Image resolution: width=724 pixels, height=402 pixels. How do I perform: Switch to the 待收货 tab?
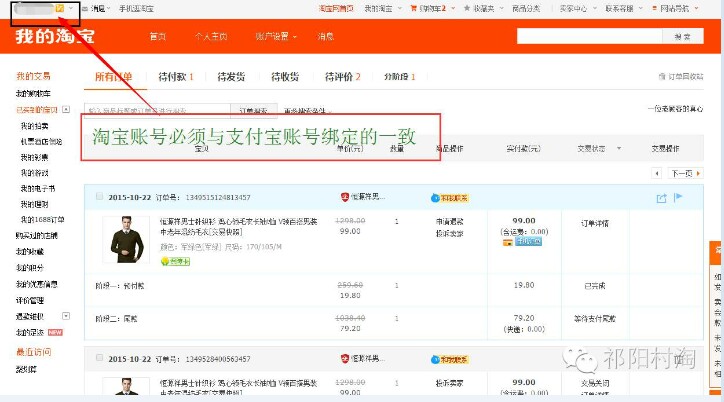[285, 77]
